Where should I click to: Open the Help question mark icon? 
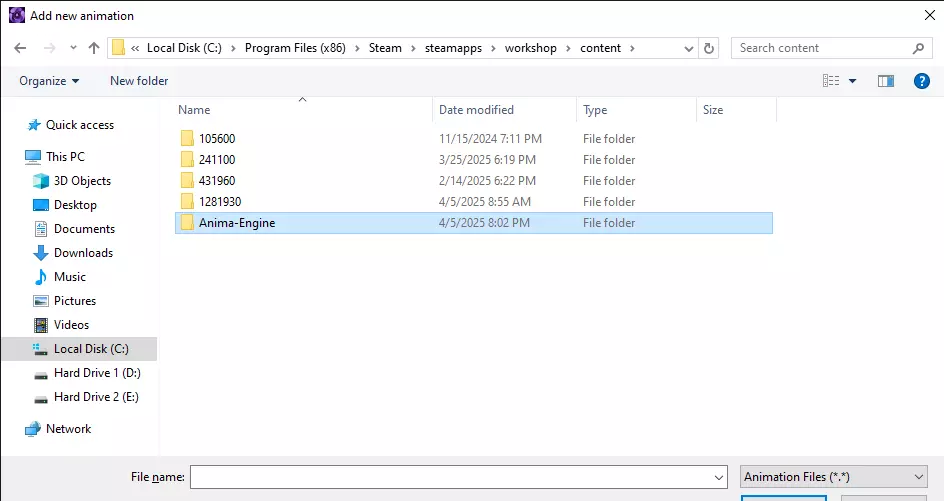point(922,81)
